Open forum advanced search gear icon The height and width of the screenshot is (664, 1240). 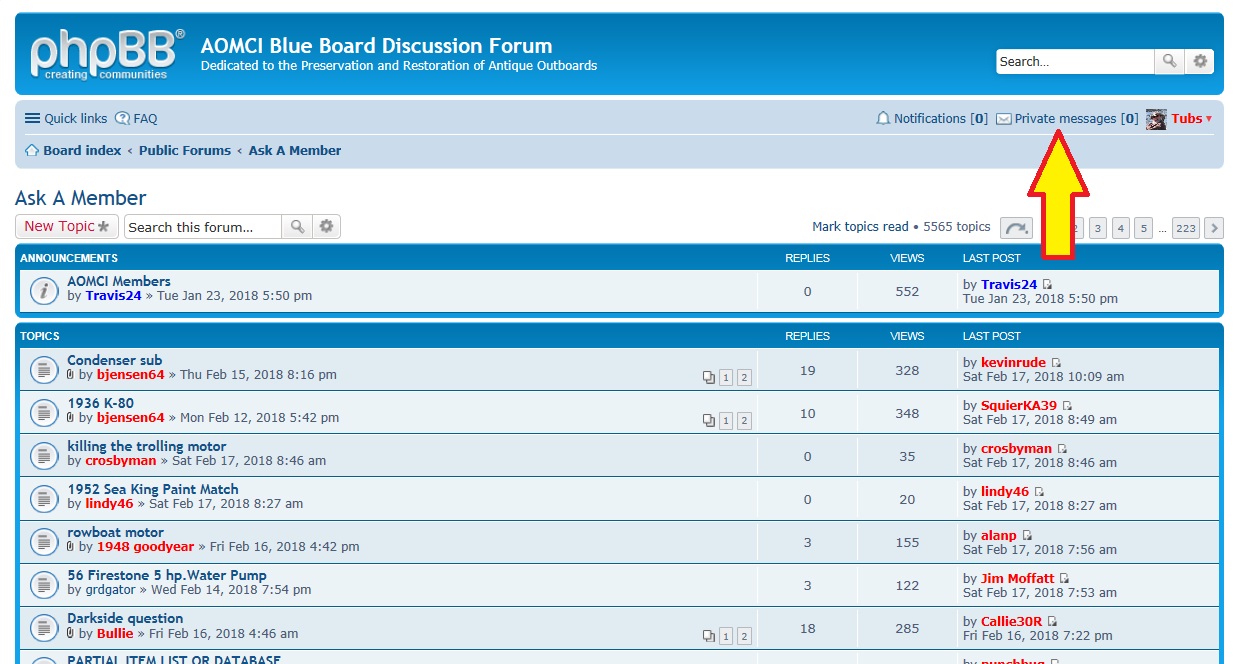(326, 227)
